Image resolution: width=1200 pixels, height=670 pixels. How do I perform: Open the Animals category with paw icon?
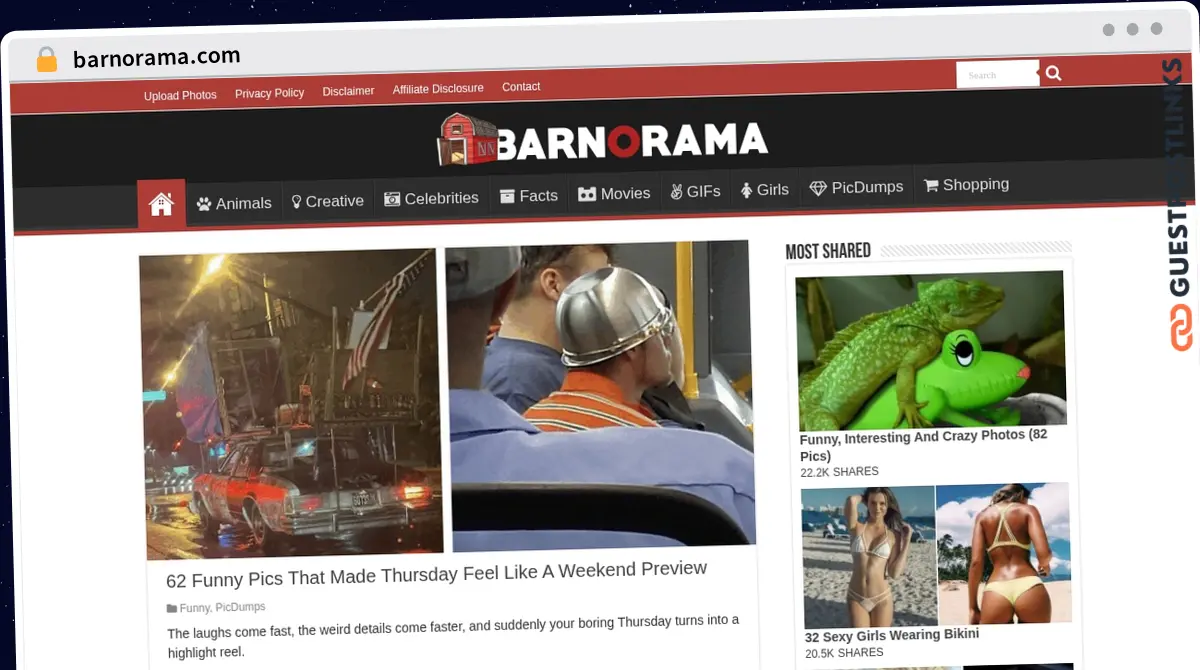[x=234, y=203]
